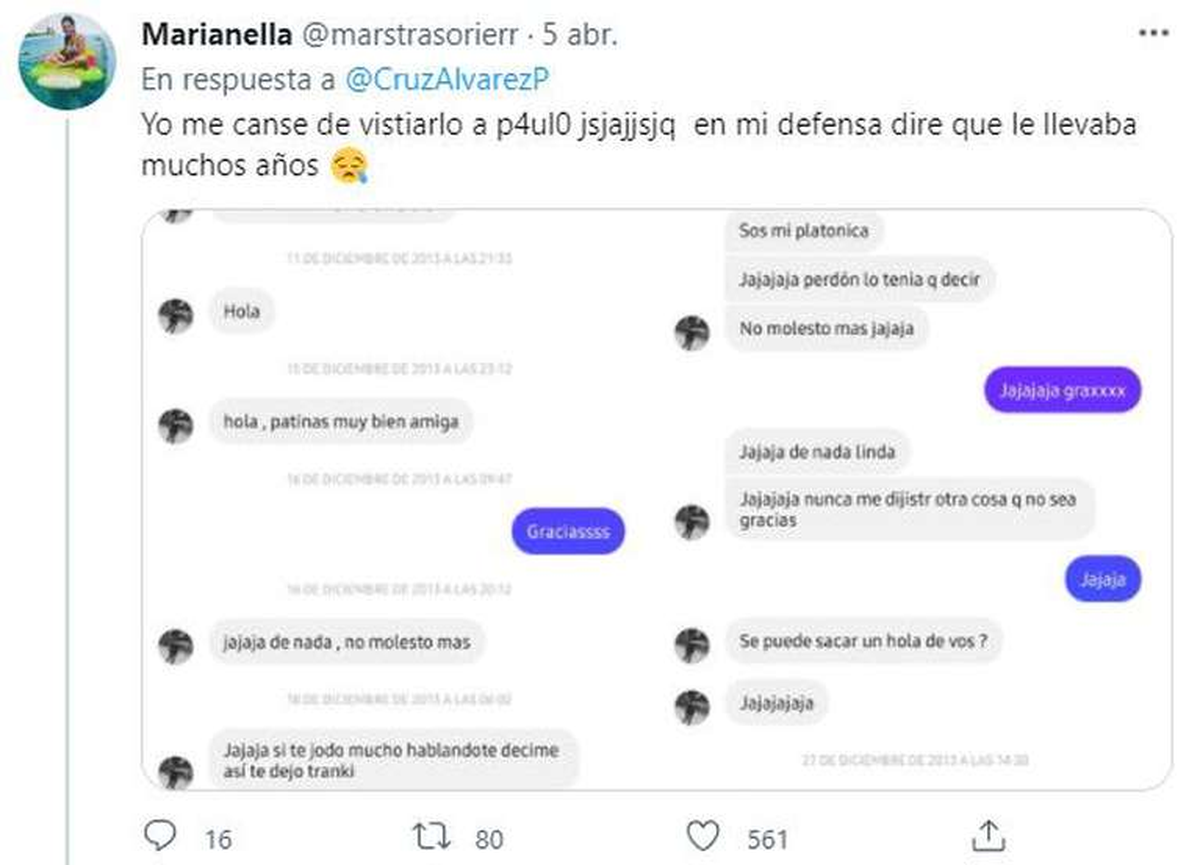Open Marianella's profile picture
The image size is (1200, 865).
click(x=68, y=61)
